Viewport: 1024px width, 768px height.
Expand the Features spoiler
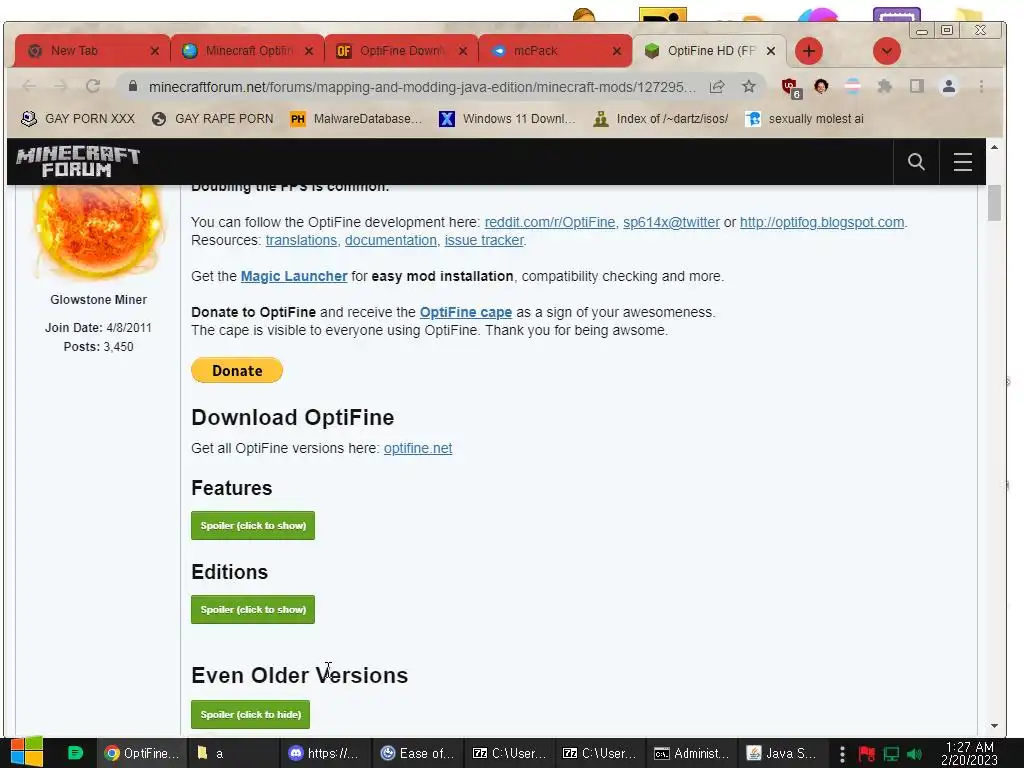253,525
